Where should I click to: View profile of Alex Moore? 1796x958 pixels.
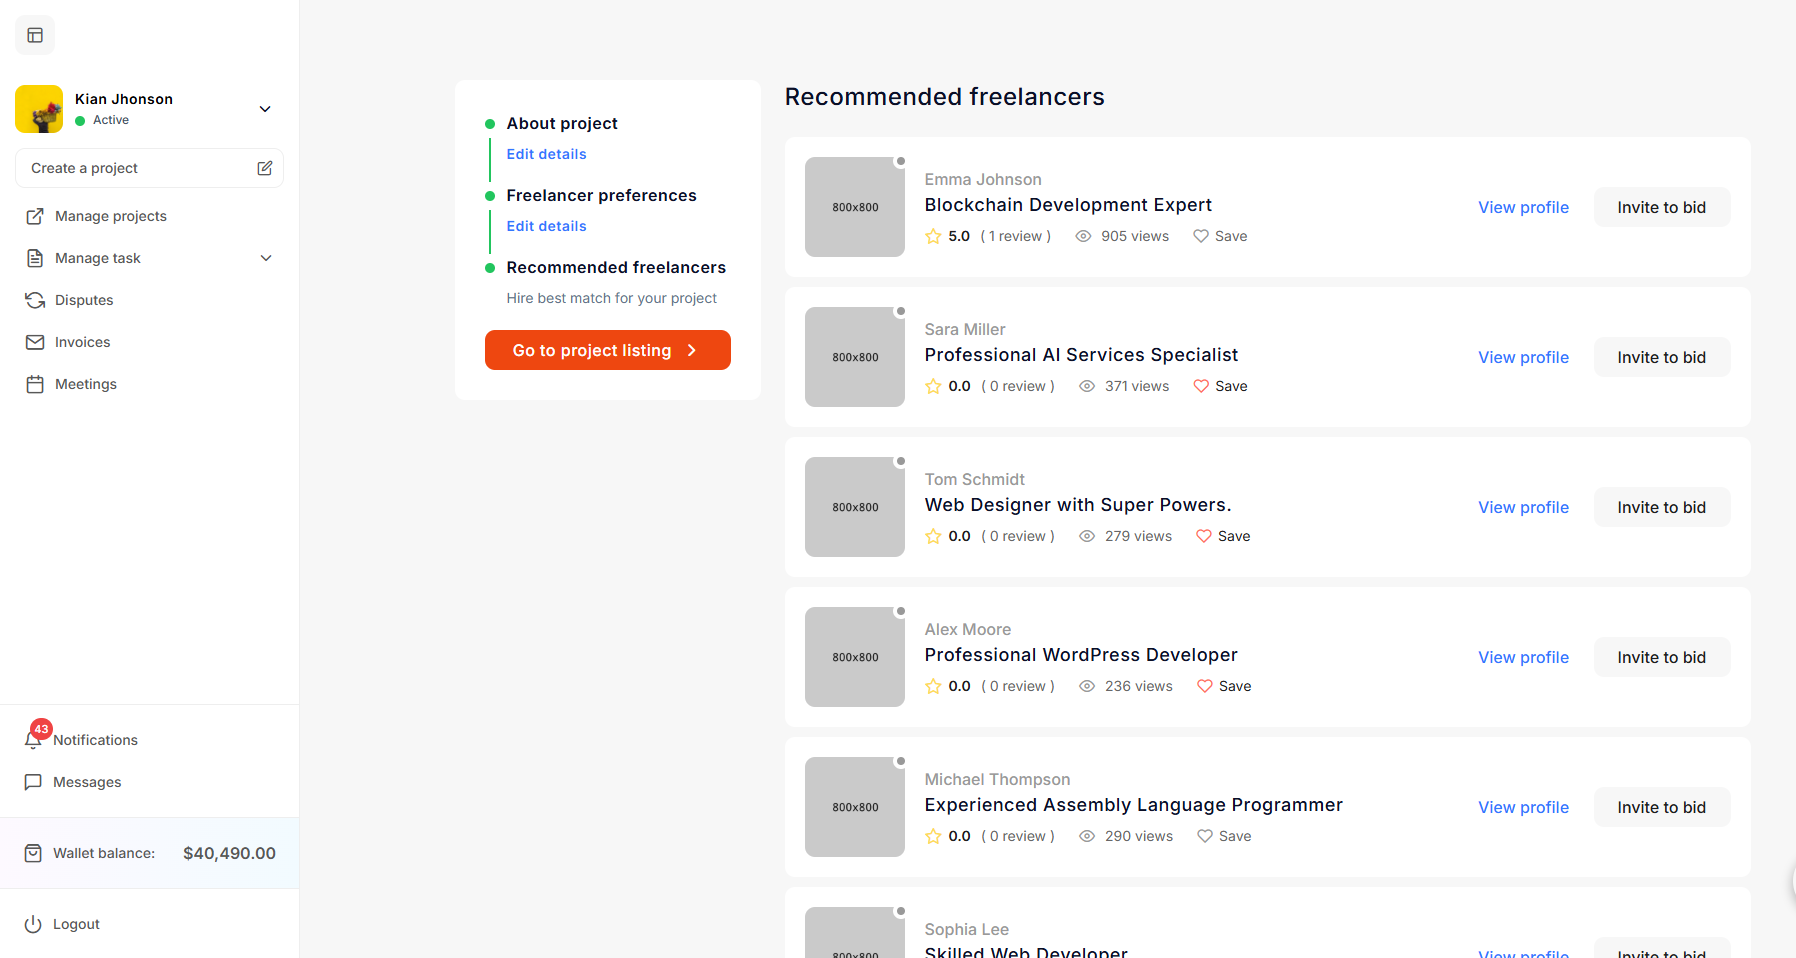pyautogui.click(x=1523, y=657)
